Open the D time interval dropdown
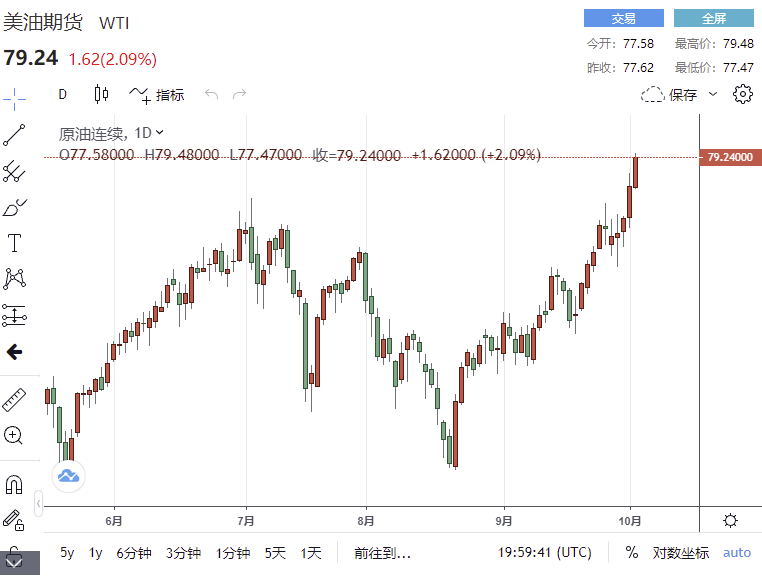This screenshot has height=576, width=762. pos(62,95)
